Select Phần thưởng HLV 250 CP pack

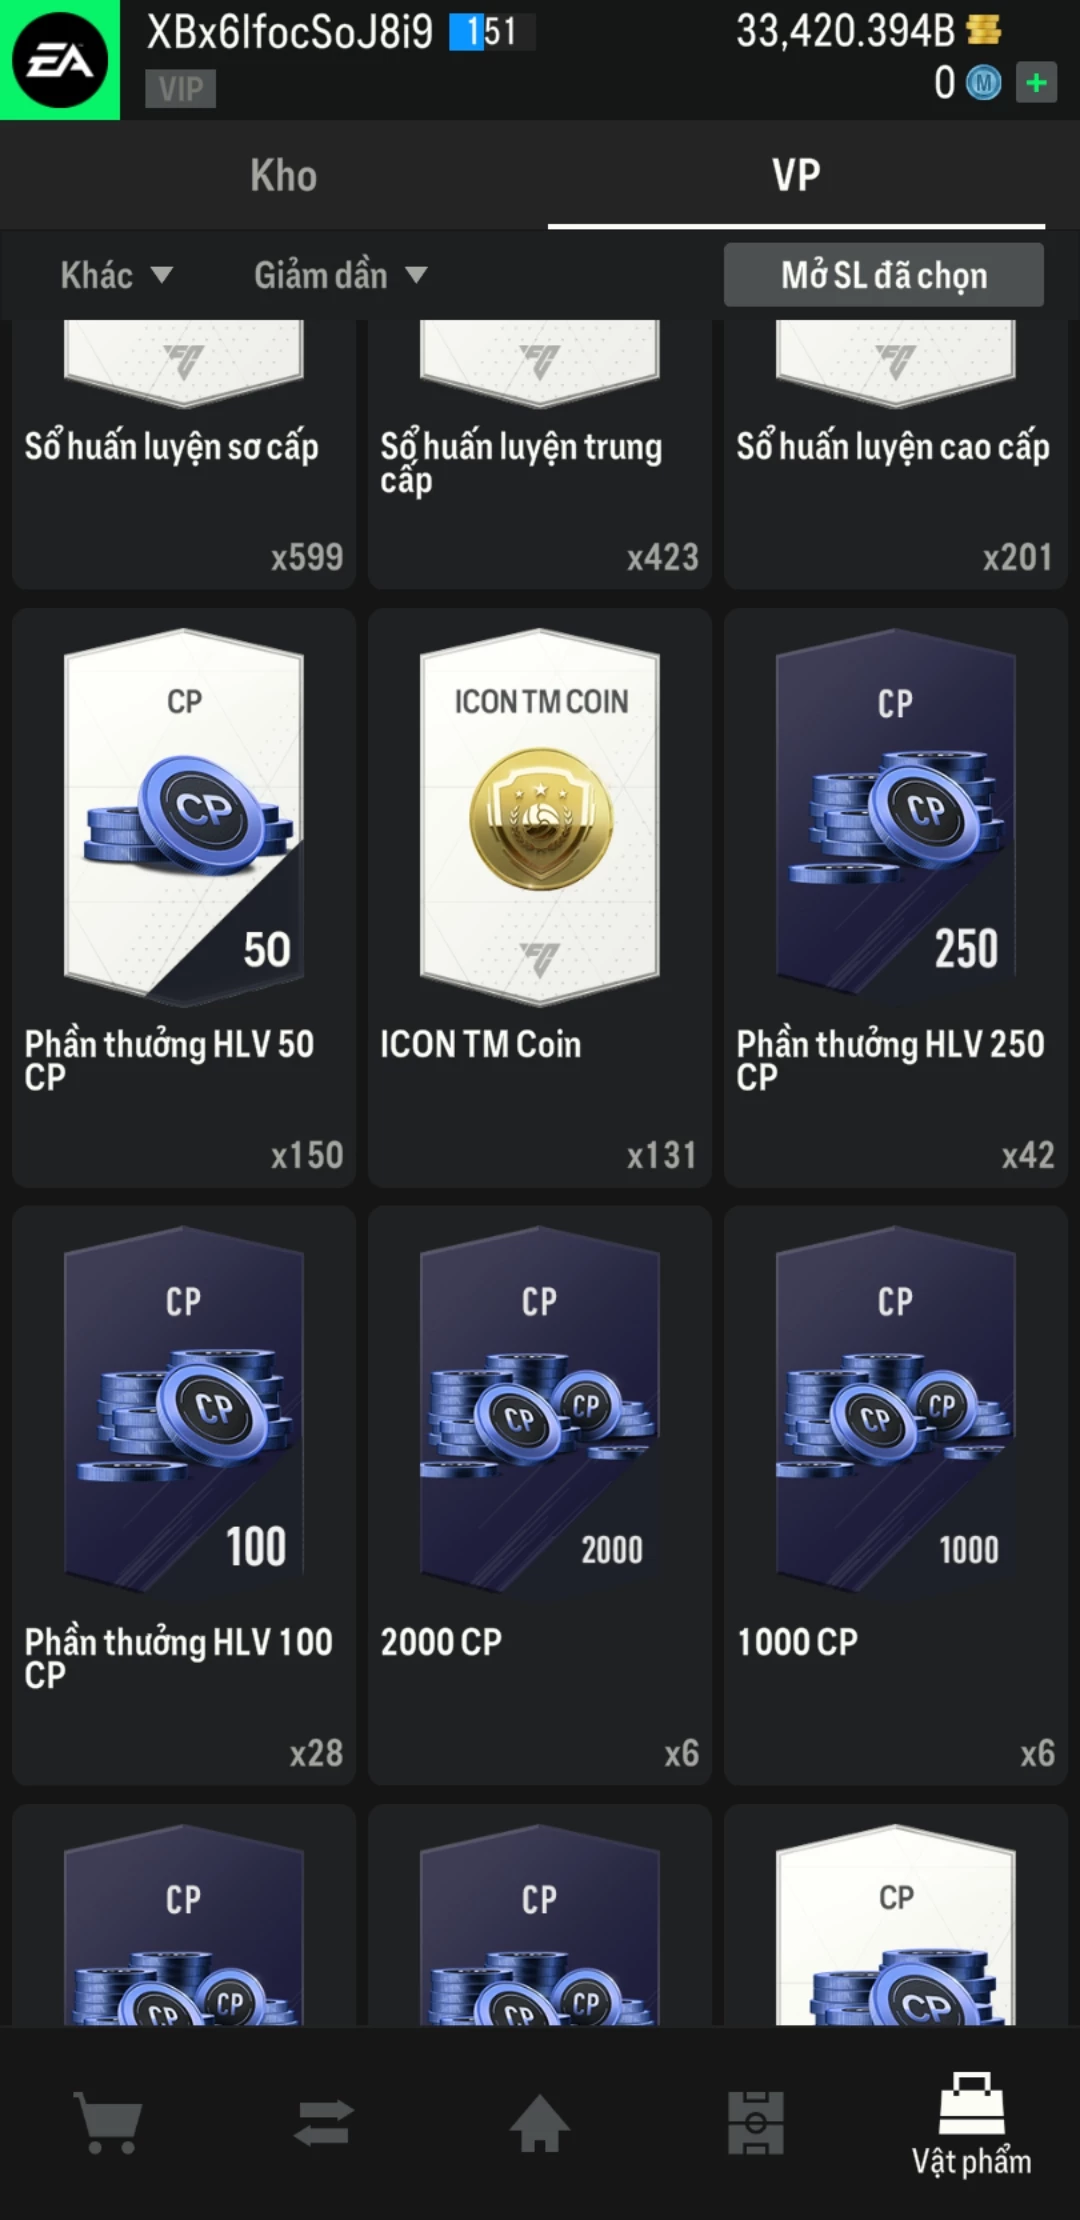point(896,898)
